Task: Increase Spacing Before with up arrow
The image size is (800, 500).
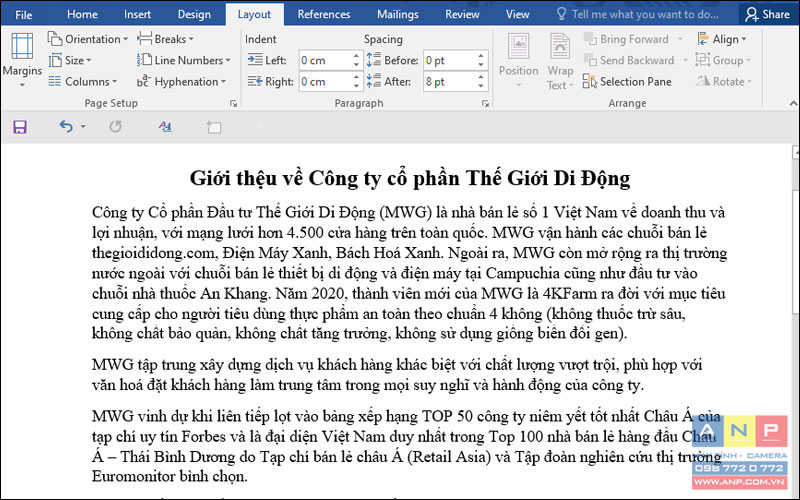Action: pos(481,56)
